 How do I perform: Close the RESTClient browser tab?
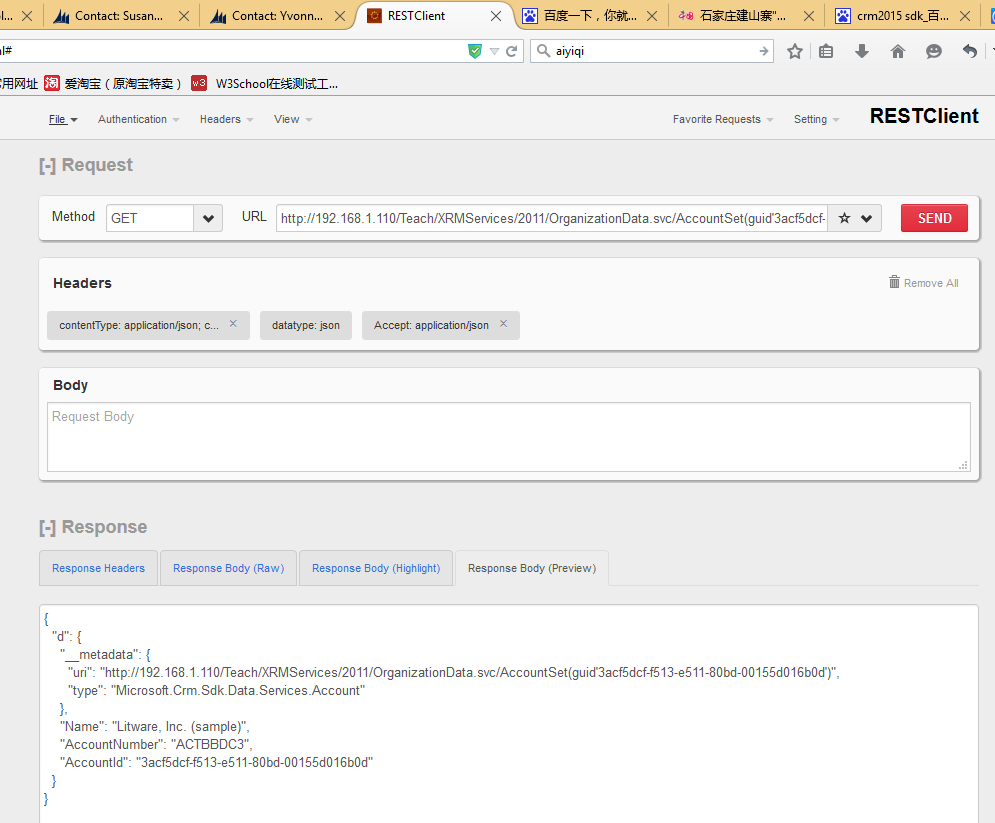[x=496, y=16]
